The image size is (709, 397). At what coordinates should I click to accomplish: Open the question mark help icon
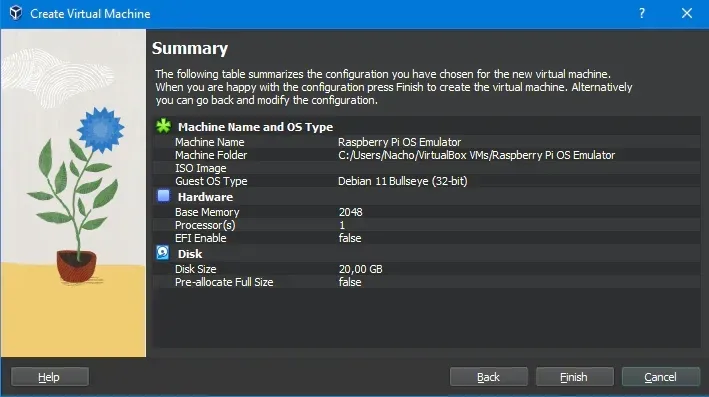[x=642, y=14]
